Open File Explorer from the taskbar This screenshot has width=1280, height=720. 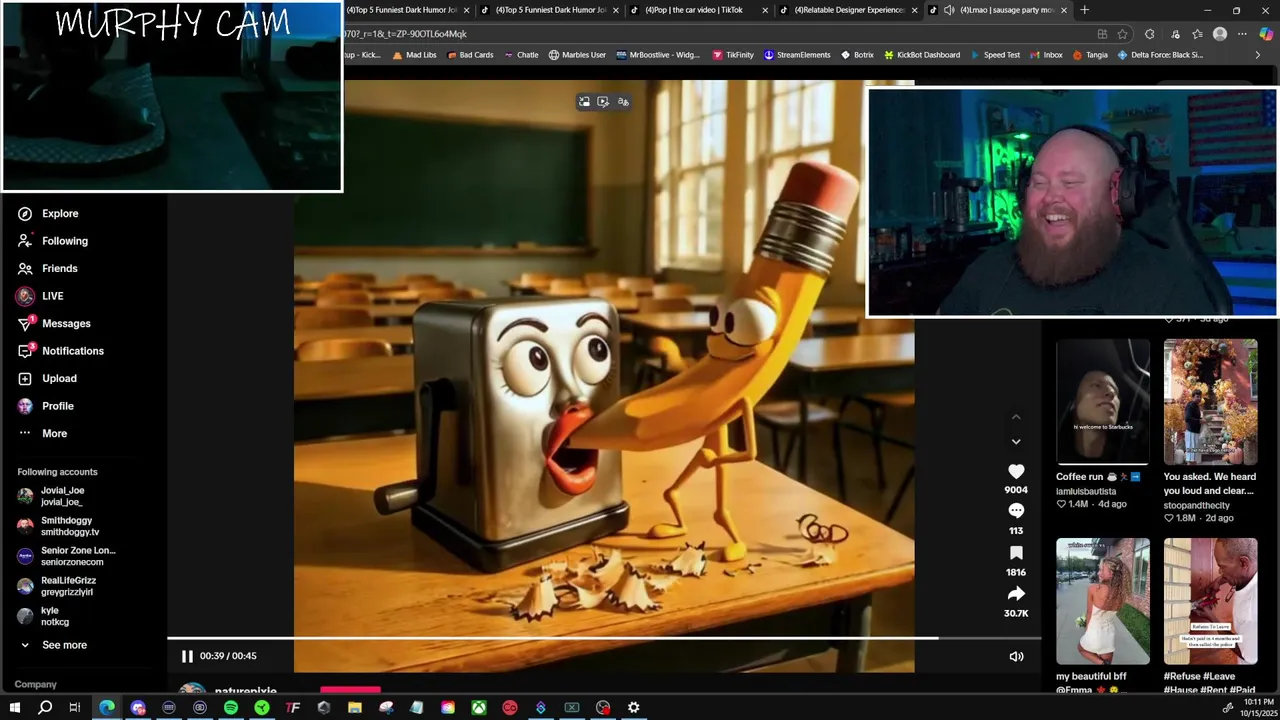click(355, 708)
